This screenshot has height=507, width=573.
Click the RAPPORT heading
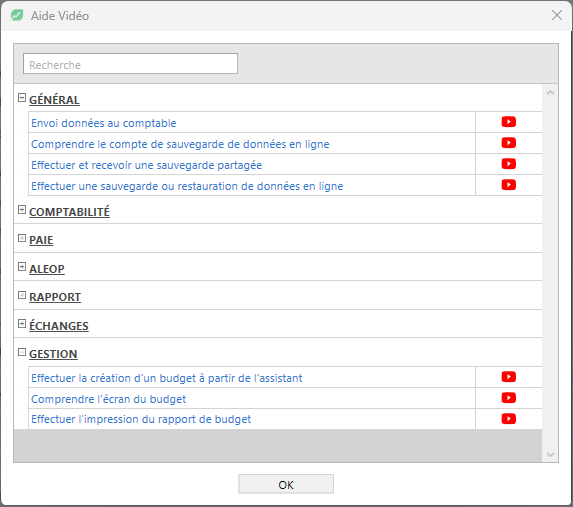pyautogui.click(x=55, y=297)
